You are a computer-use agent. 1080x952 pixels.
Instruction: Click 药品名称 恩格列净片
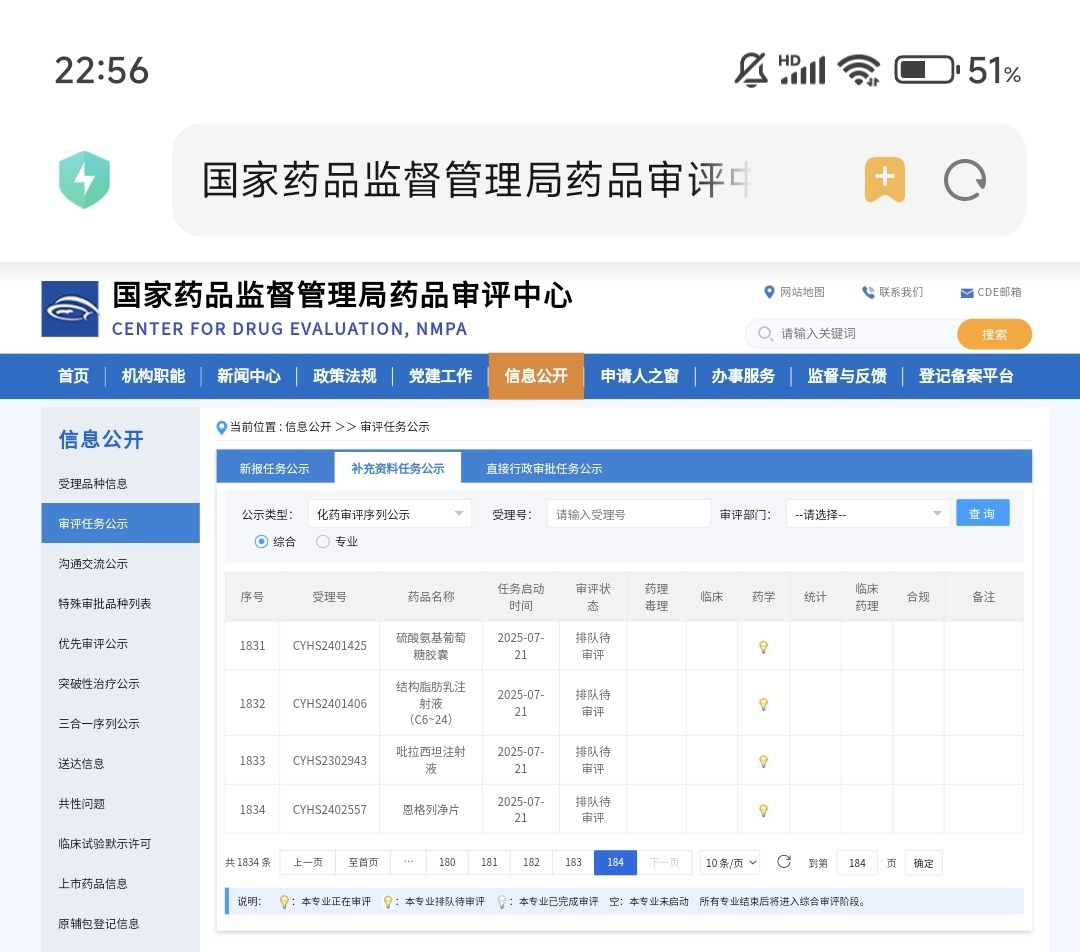(x=430, y=809)
